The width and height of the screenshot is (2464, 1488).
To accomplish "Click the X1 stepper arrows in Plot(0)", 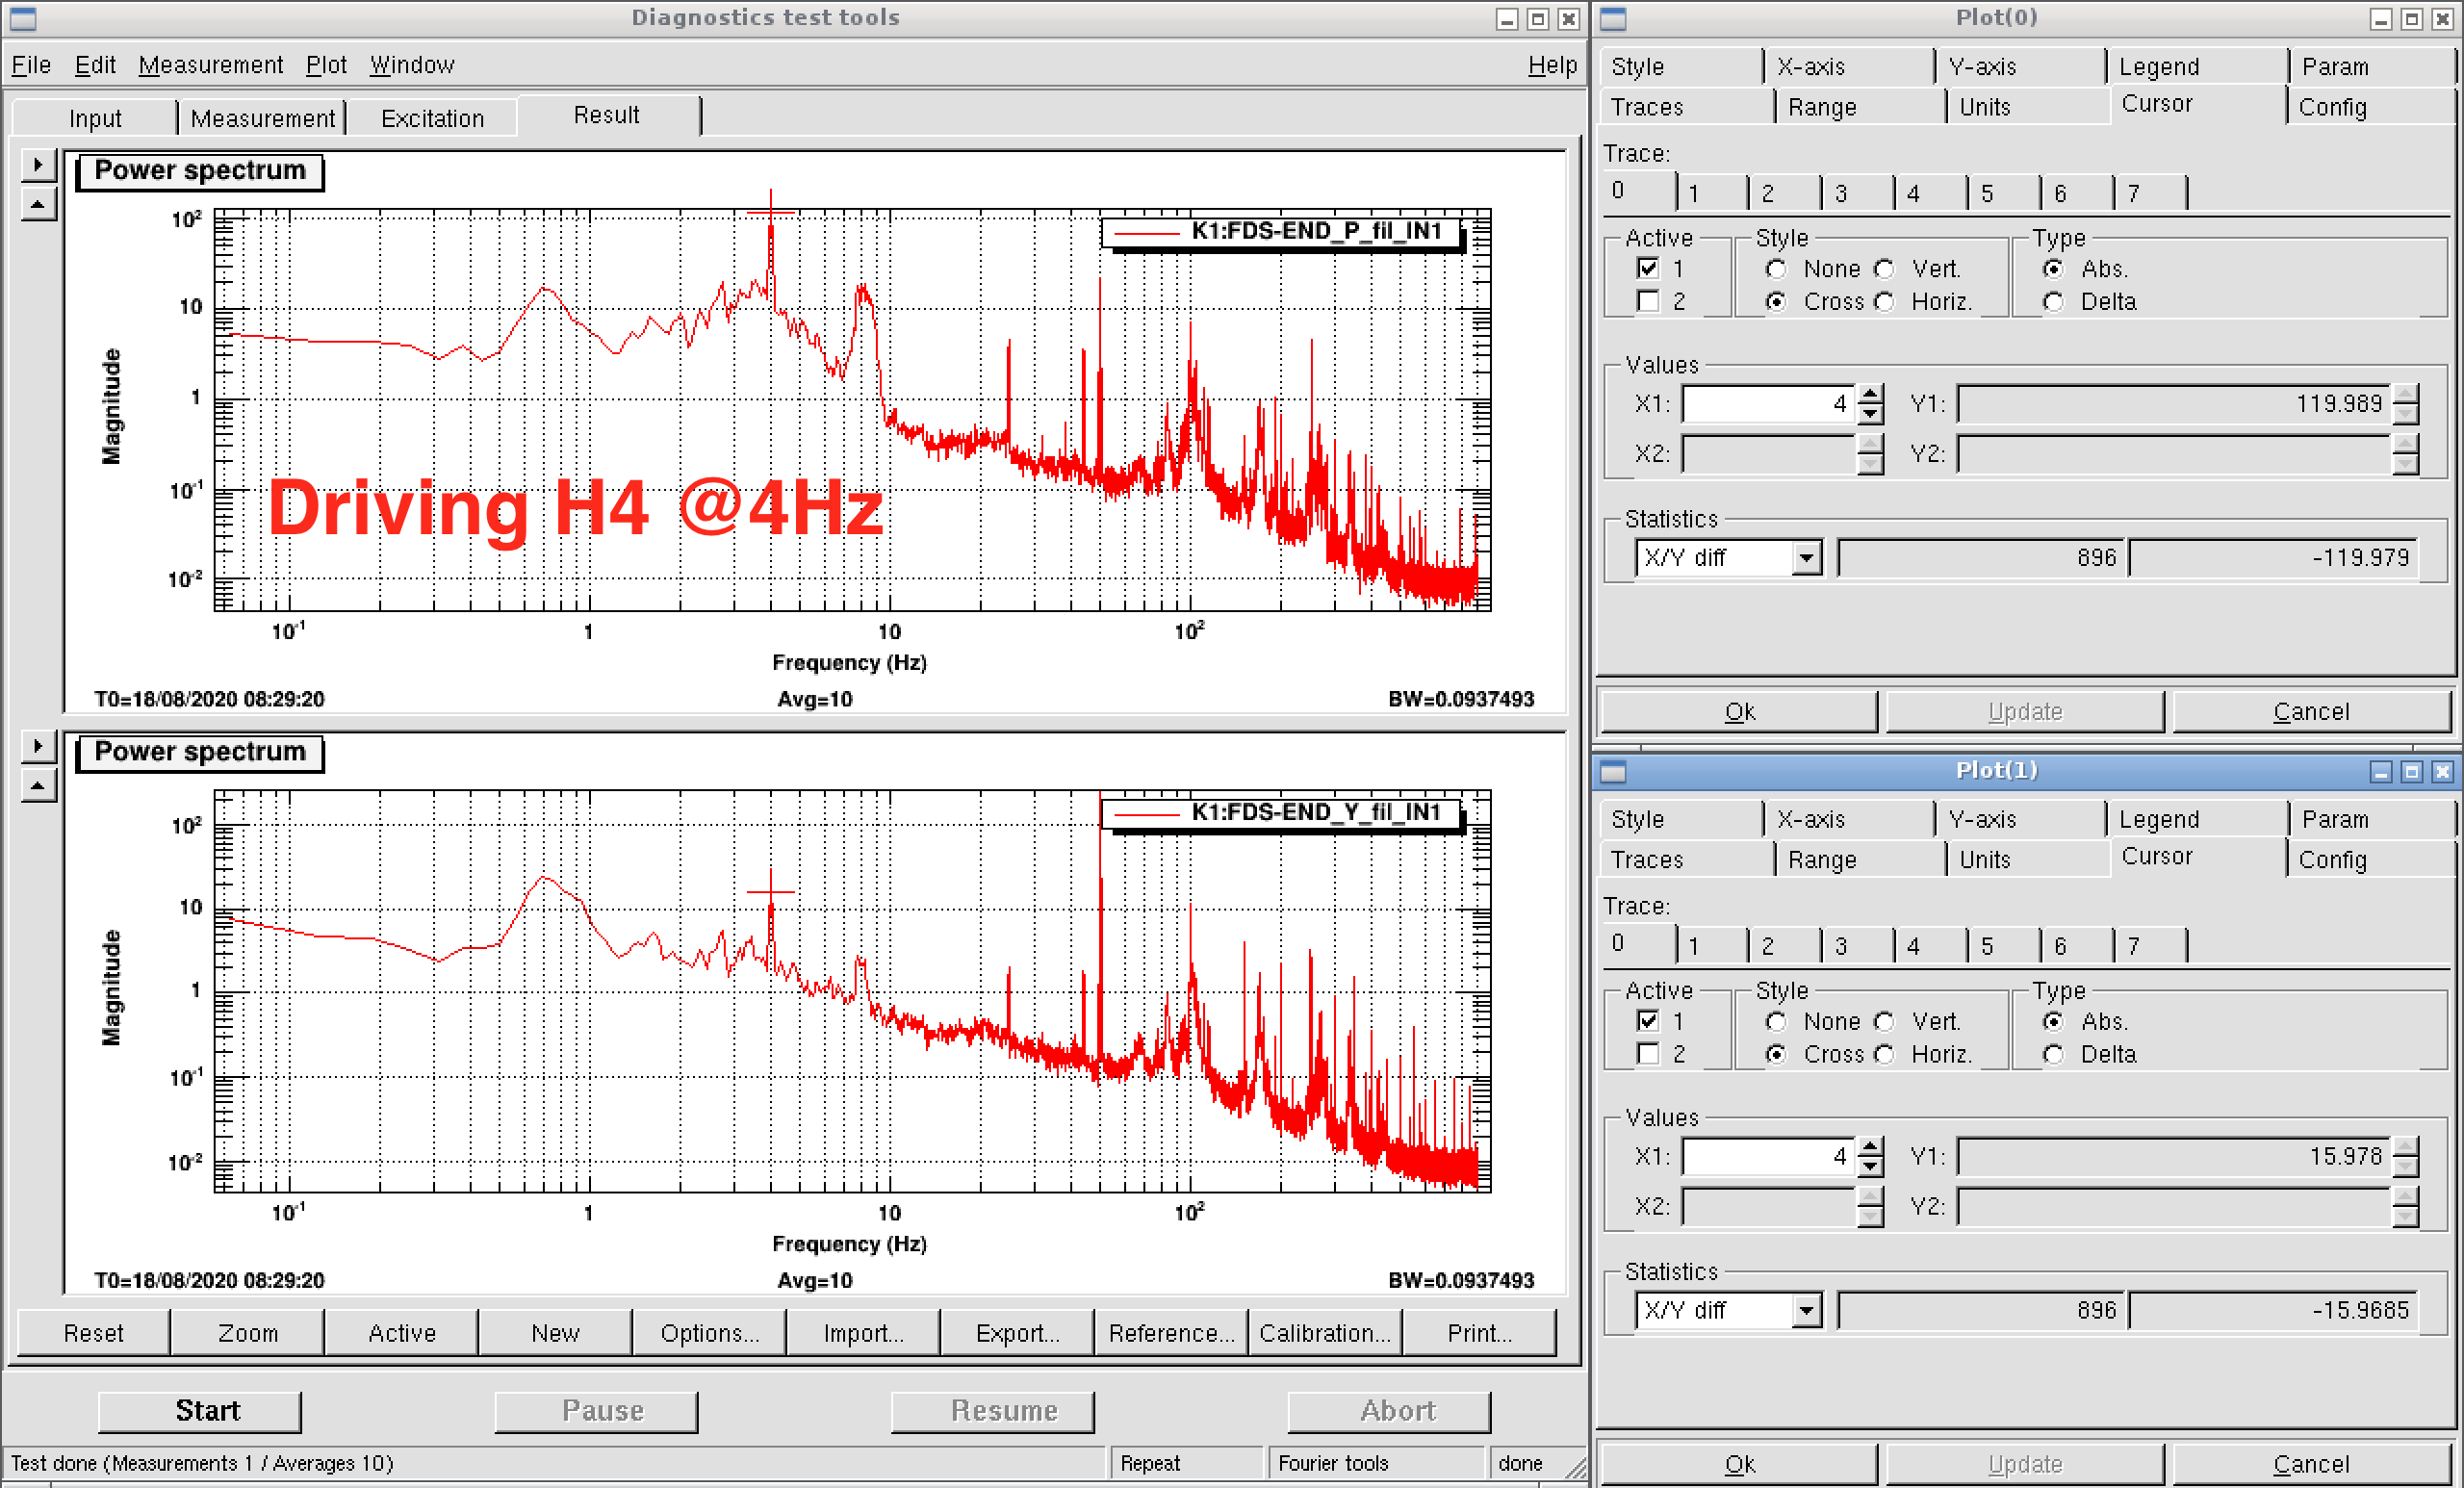I will [x=1870, y=404].
